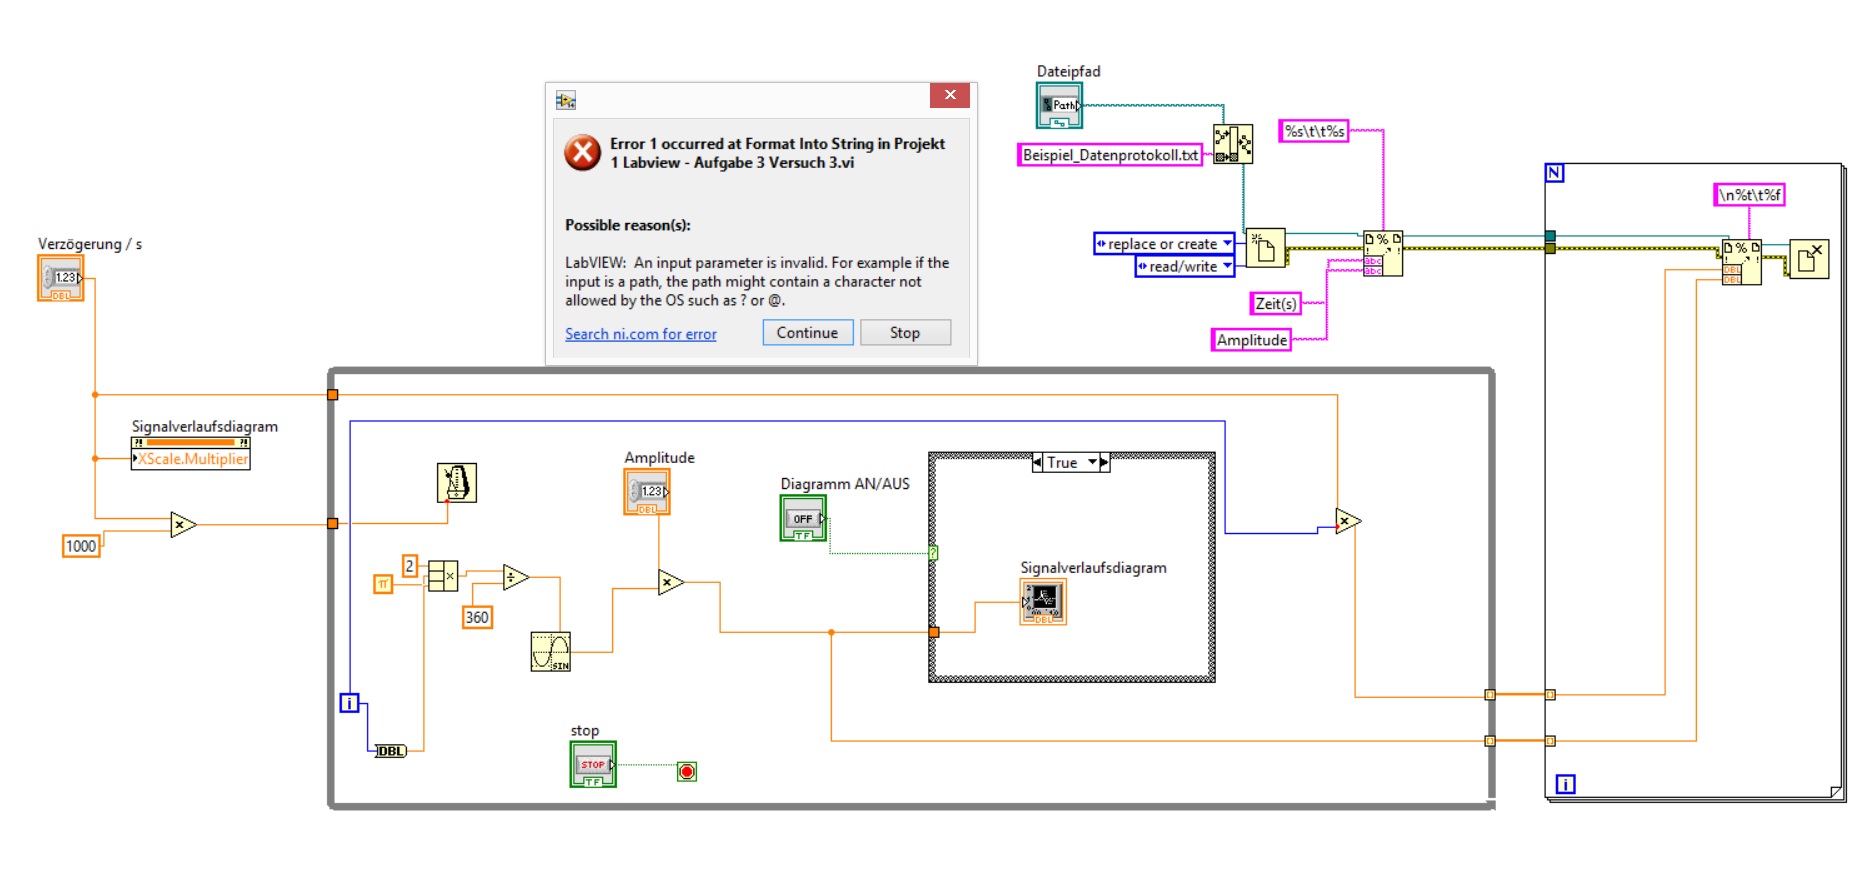Select Signalverlaufsdiagram chart terminal in case structure
The width and height of the screenshot is (1873, 875).
point(1043,603)
